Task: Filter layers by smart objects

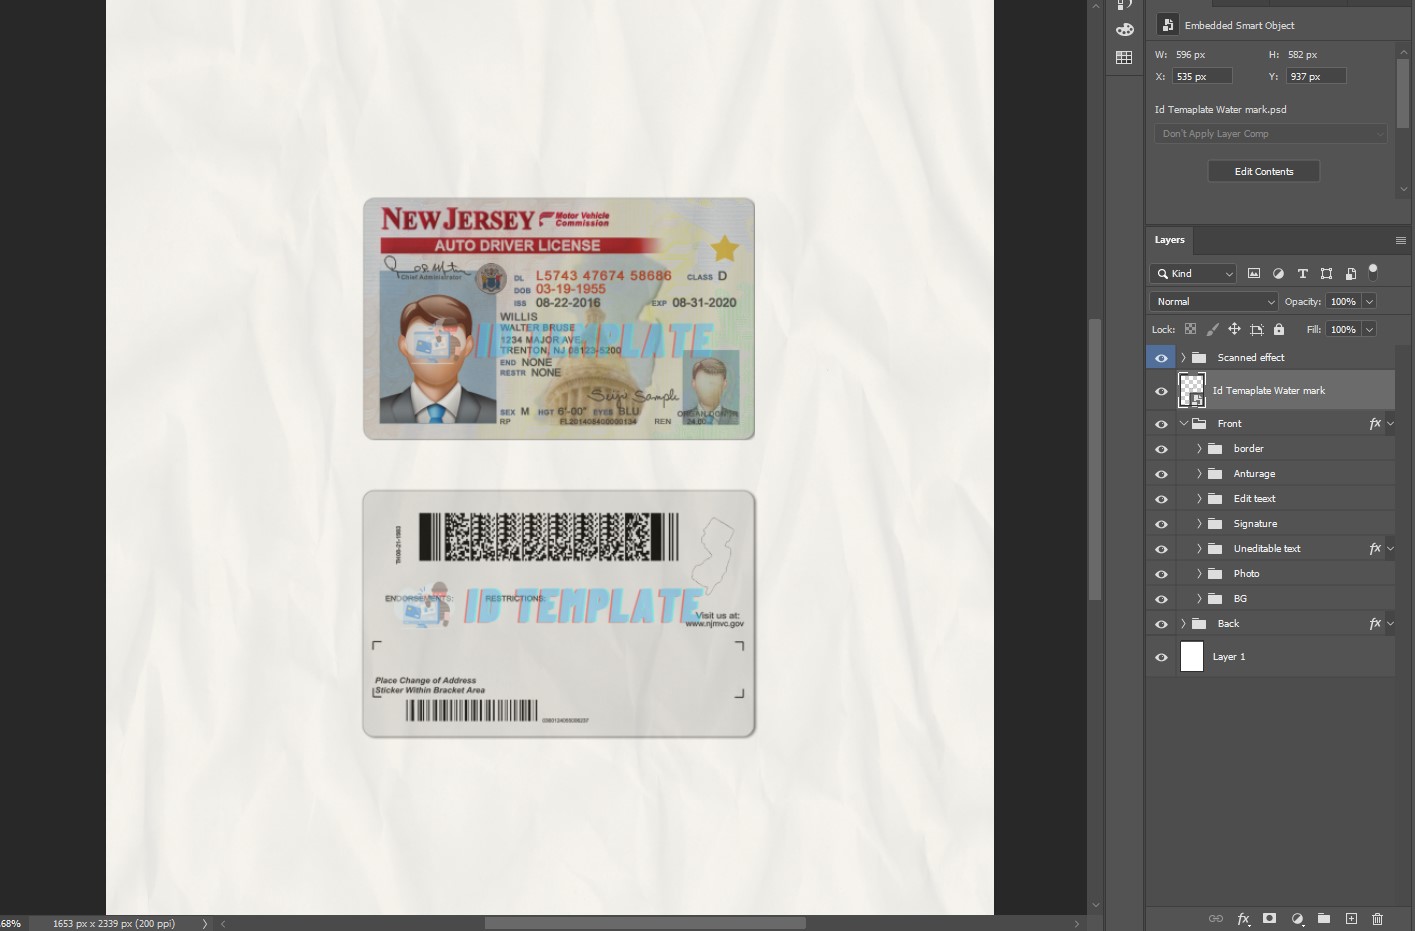Action: coord(1350,273)
